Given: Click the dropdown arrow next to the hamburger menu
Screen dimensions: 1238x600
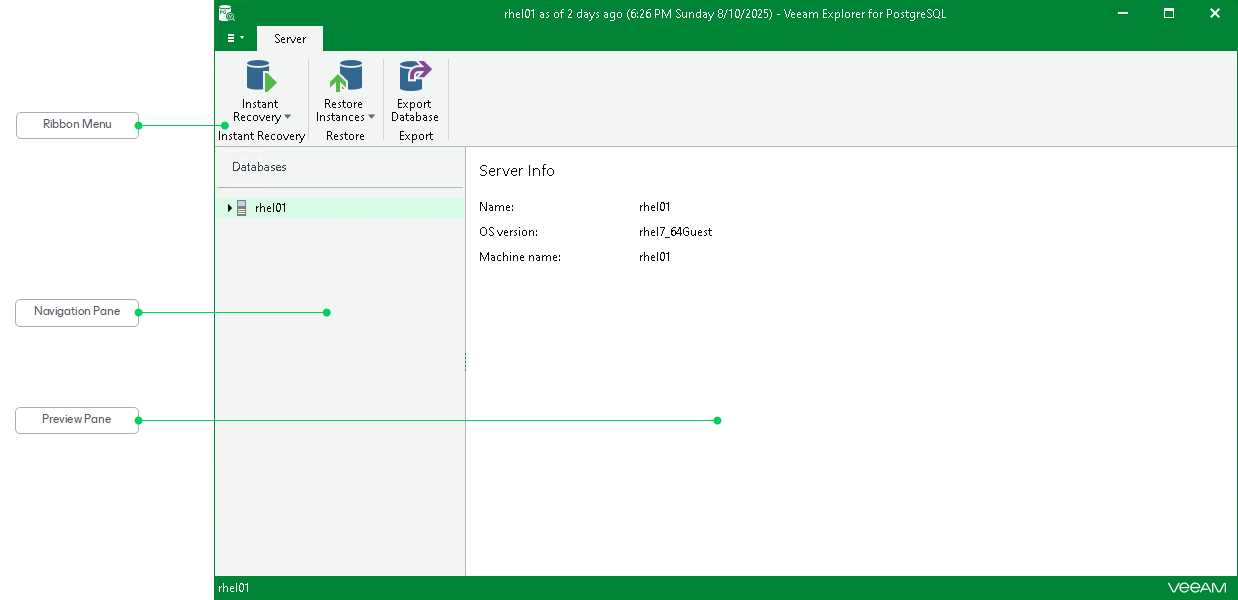Looking at the screenshot, I should point(242,37).
